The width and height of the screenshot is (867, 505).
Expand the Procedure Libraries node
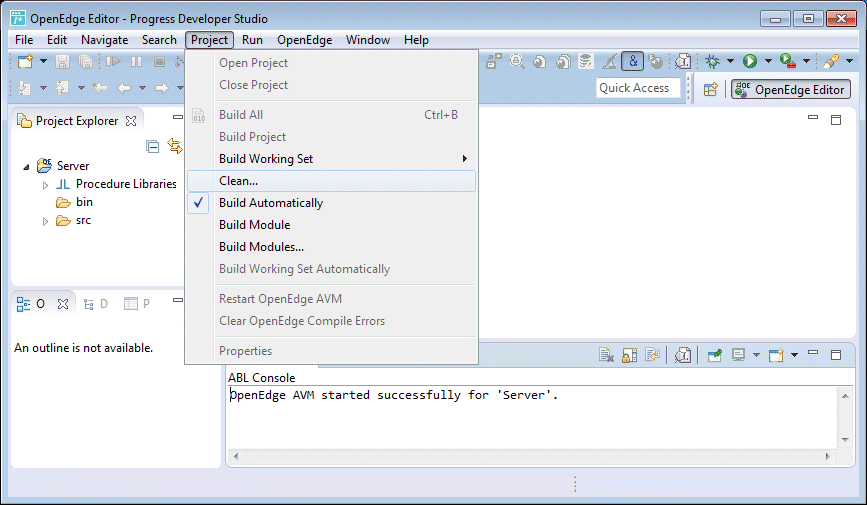[x=45, y=185]
